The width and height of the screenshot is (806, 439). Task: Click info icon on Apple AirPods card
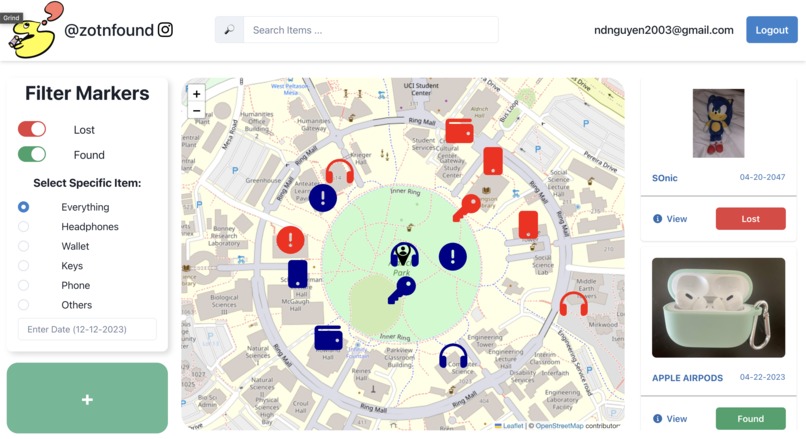pos(657,418)
